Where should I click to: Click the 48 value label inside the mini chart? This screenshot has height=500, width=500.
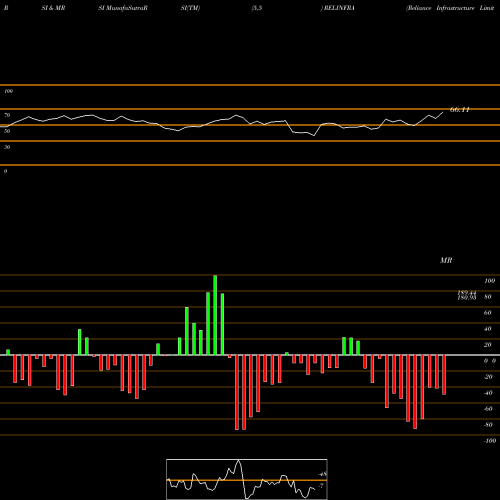[x=323, y=474]
